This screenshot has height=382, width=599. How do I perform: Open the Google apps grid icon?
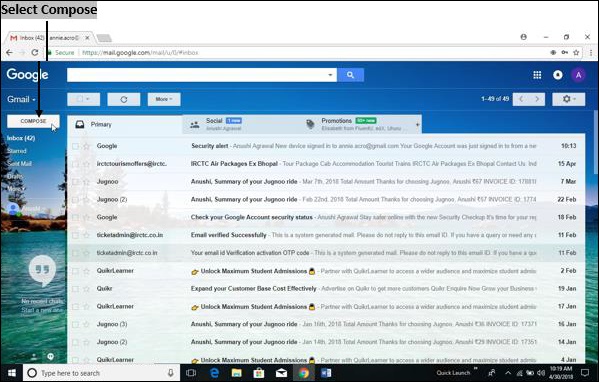pos(537,75)
